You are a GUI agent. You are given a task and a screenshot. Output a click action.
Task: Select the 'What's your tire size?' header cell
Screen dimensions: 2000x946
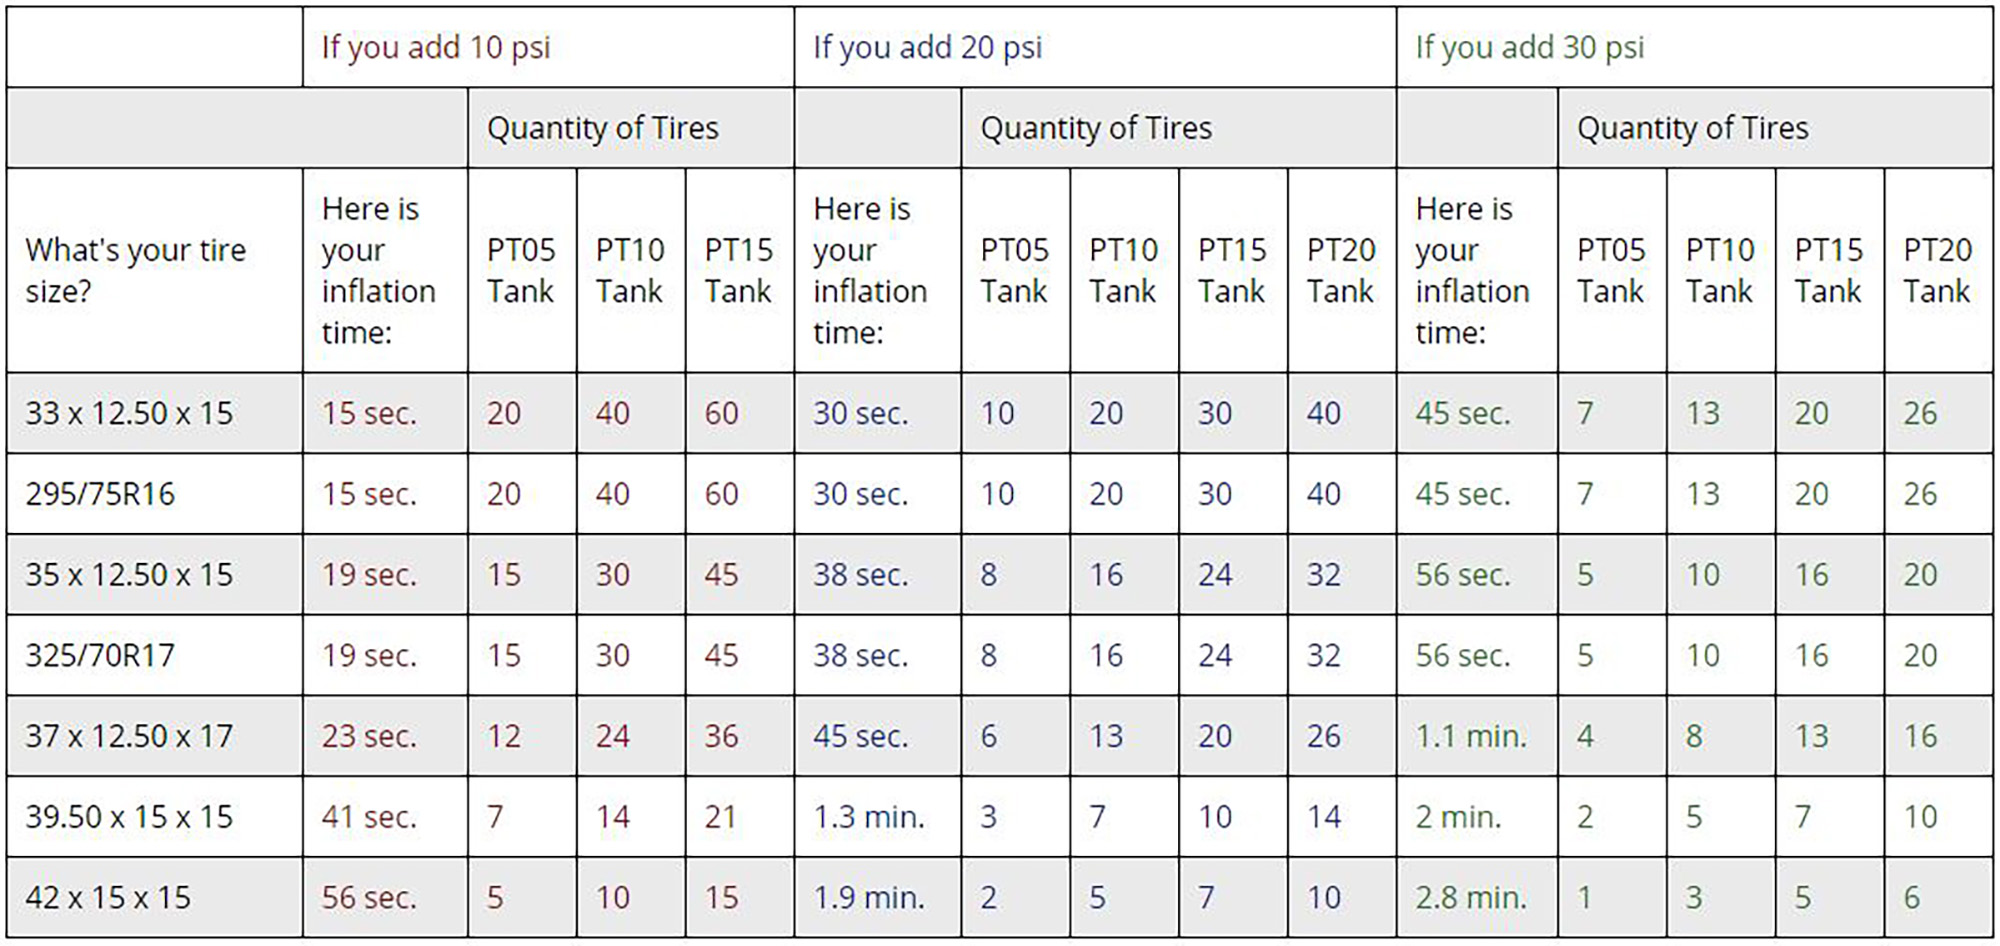(x=155, y=270)
